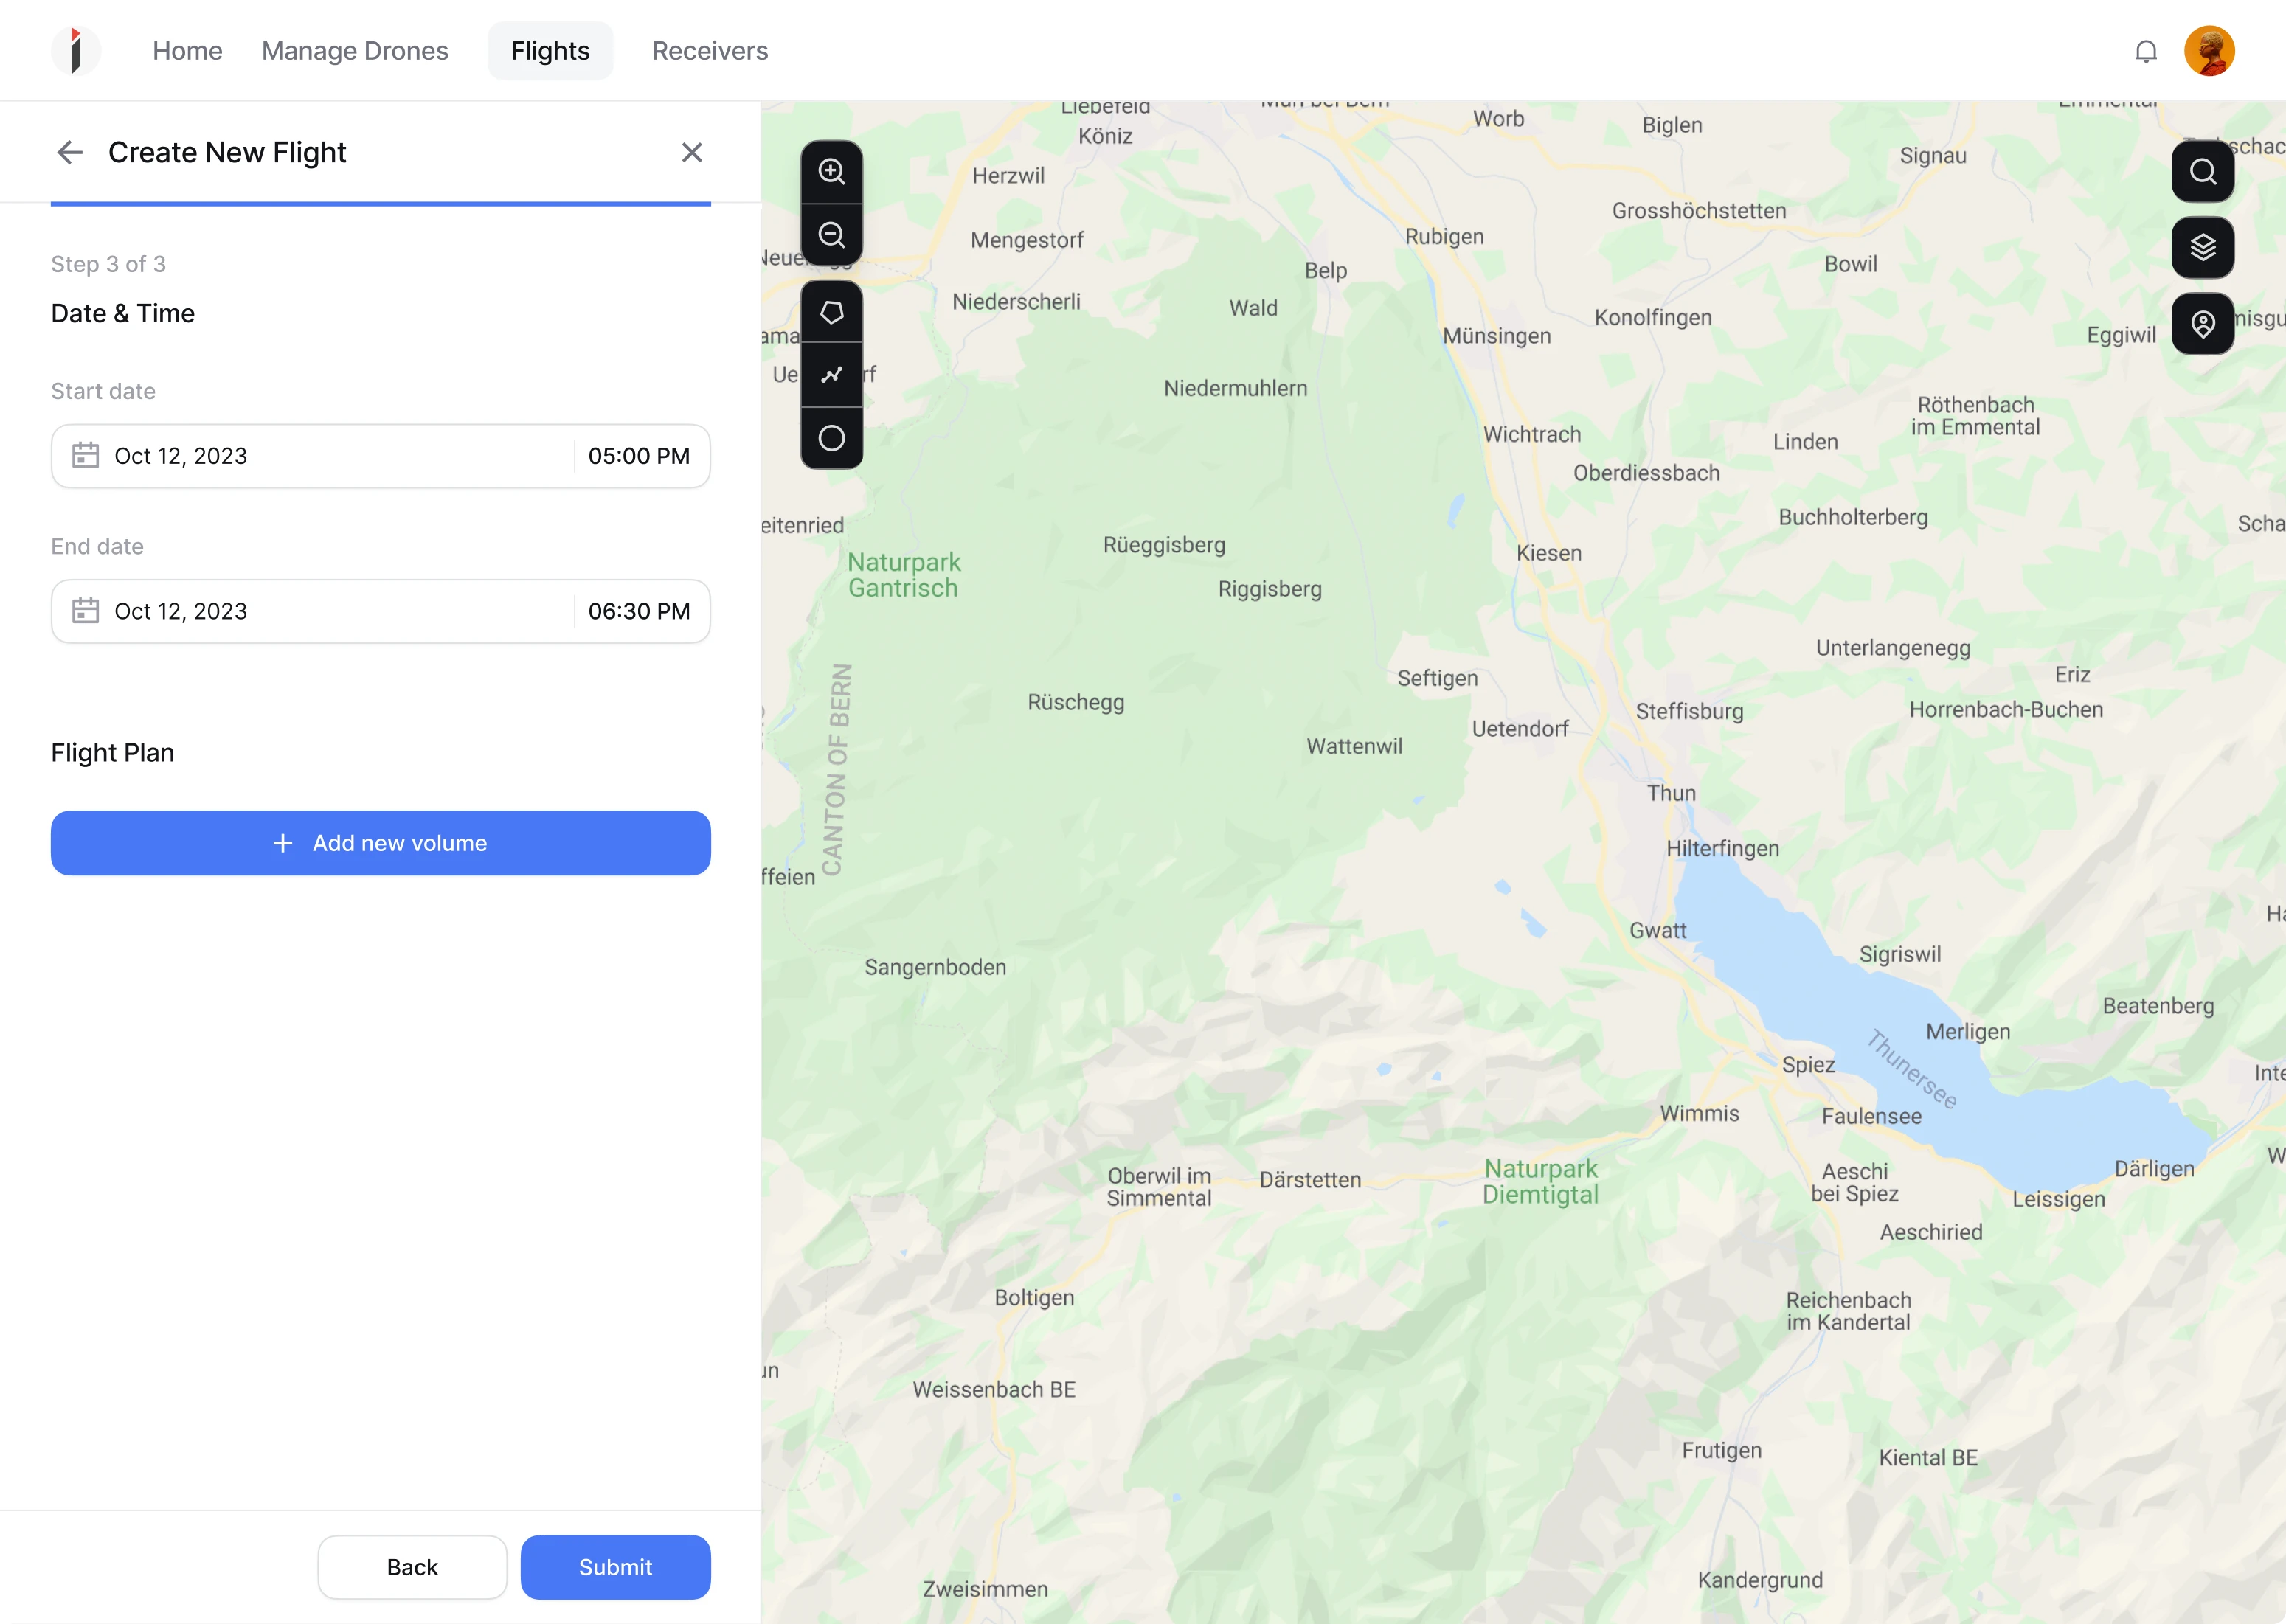Open the start date calendar picker

(x=86, y=455)
